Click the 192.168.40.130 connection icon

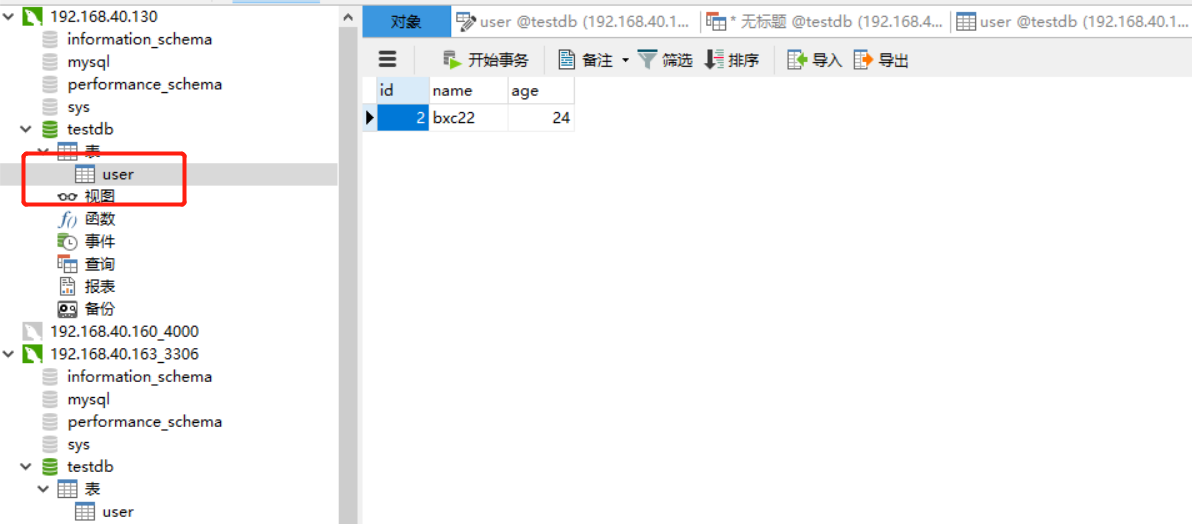pyautogui.click(x=33, y=16)
